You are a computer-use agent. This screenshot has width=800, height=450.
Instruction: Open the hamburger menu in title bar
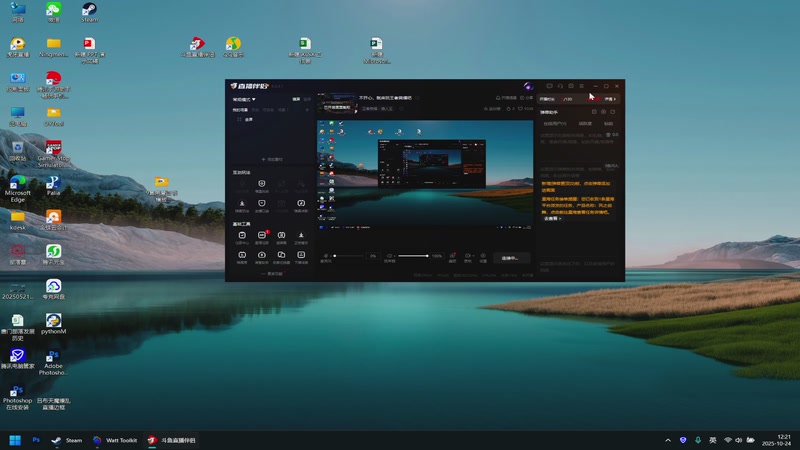(581, 86)
